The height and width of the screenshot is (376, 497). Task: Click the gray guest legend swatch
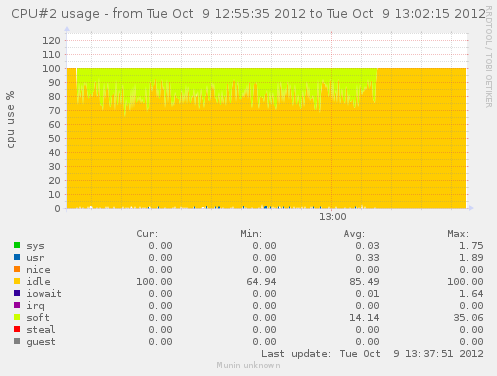tap(17, 341)
